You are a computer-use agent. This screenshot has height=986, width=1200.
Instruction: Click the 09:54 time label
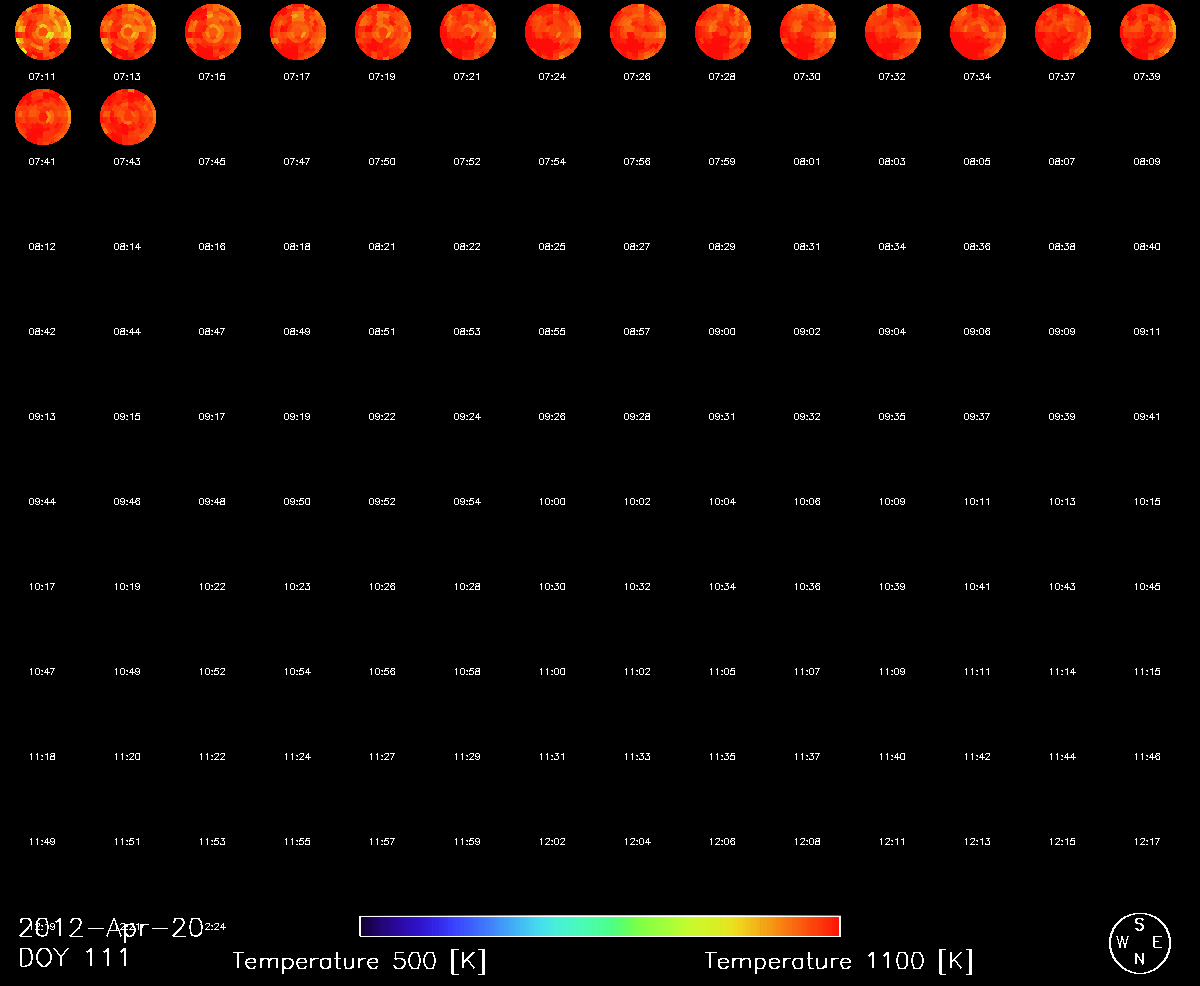coord(467,501)
